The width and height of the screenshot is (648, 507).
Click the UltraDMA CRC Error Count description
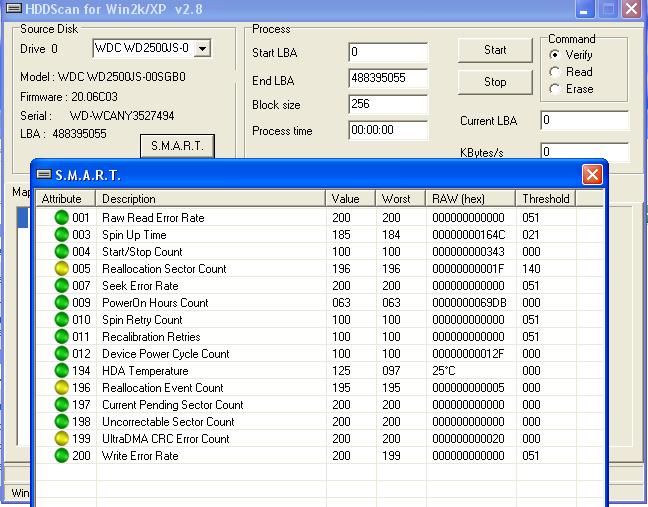166,439
